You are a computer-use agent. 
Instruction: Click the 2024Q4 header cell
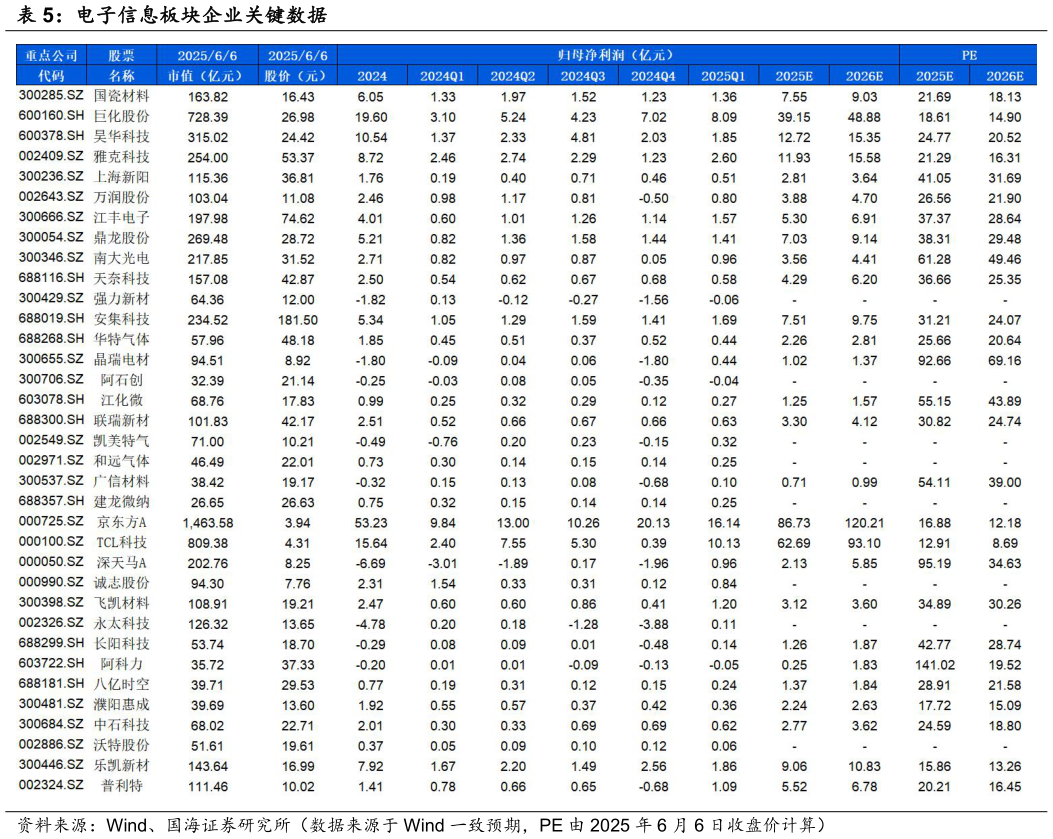click(652, 75)
